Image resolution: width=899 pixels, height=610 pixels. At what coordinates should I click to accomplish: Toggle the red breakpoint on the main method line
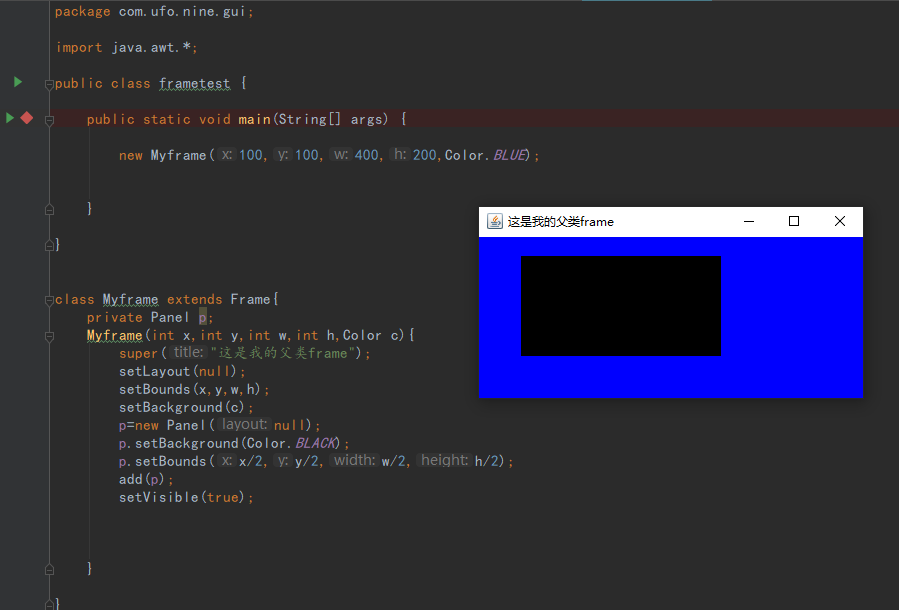(x=26, y=118)
